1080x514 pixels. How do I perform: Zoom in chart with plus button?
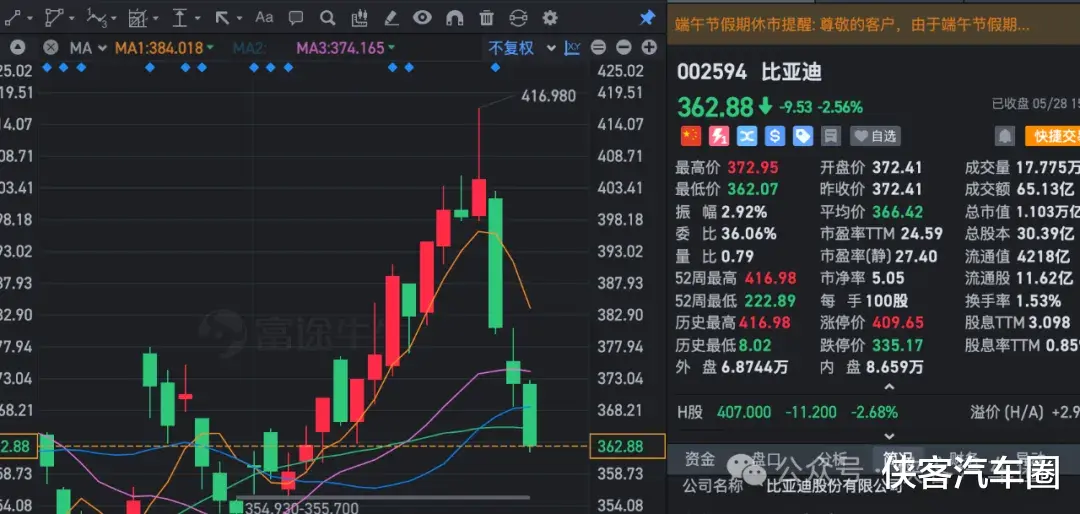(x=649, y=48)
